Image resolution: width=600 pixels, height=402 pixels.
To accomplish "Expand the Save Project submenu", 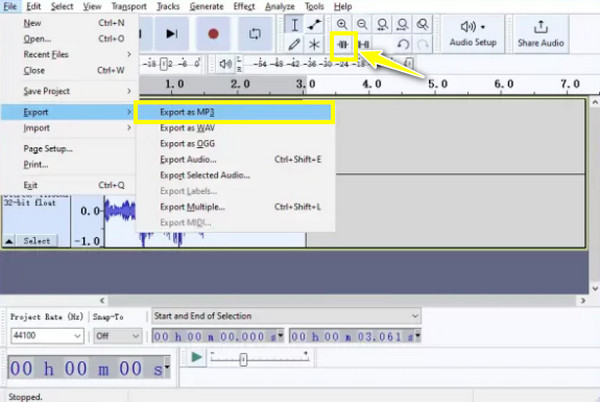I will 69,91.
